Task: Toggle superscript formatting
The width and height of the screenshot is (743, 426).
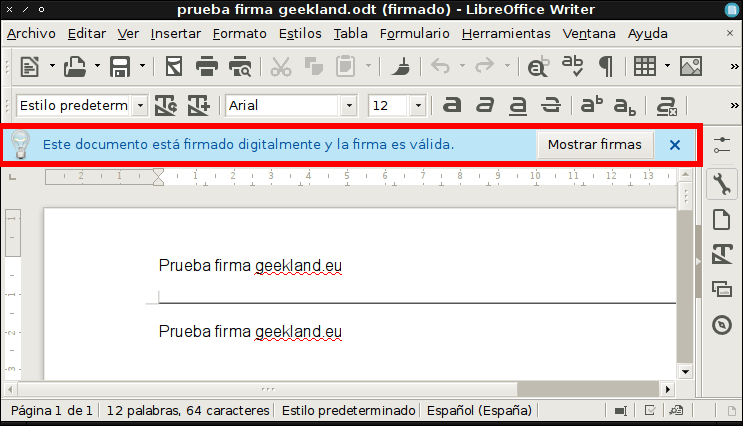Action: click(x=592, y=105)
